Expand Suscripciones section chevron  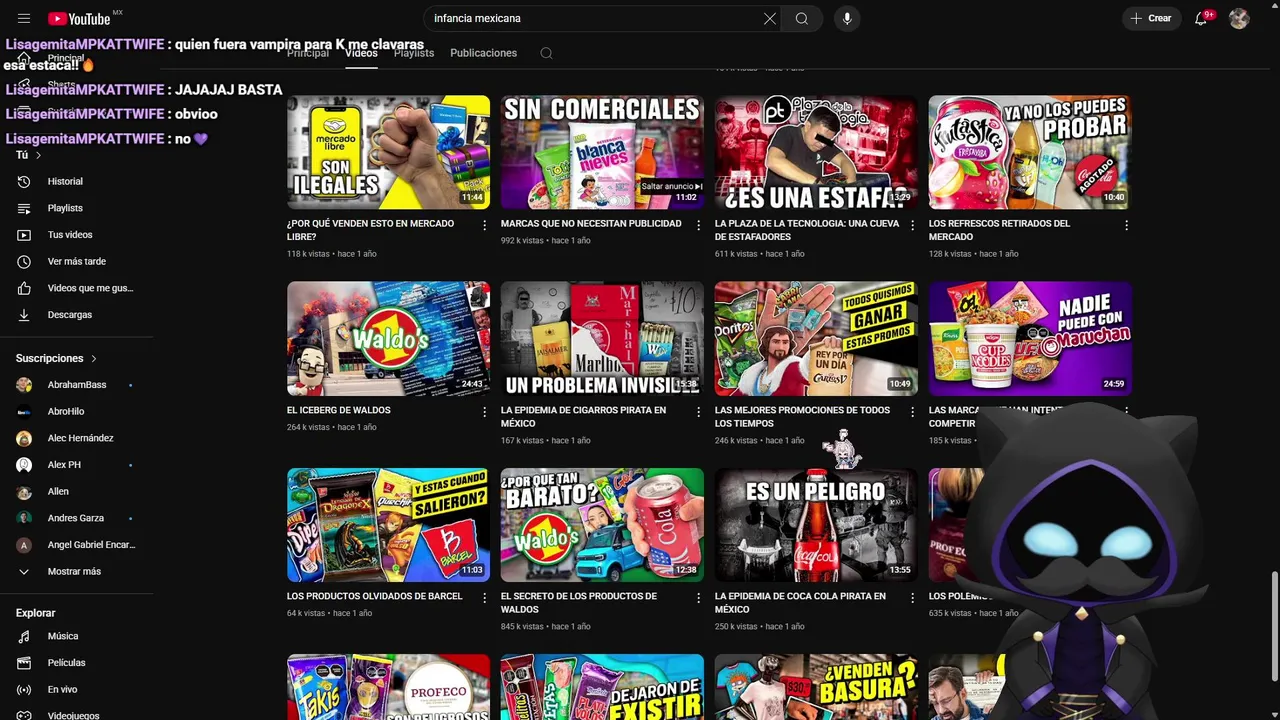pyautogui.click(x=94, y=358)
